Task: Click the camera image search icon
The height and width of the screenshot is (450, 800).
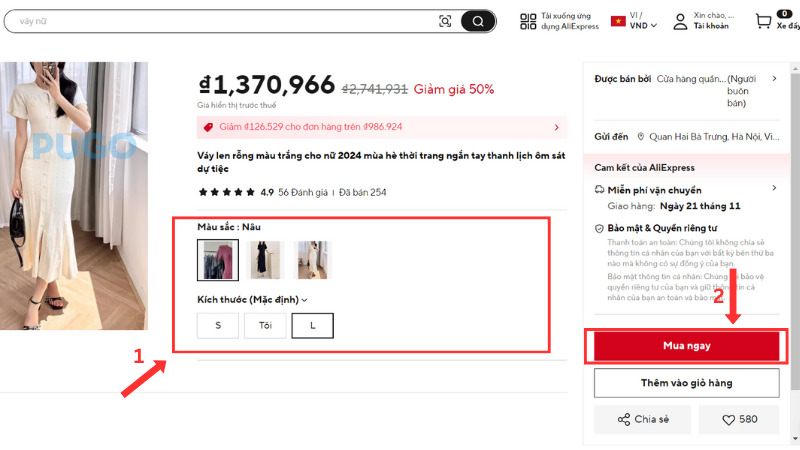Action: (445, 21)
